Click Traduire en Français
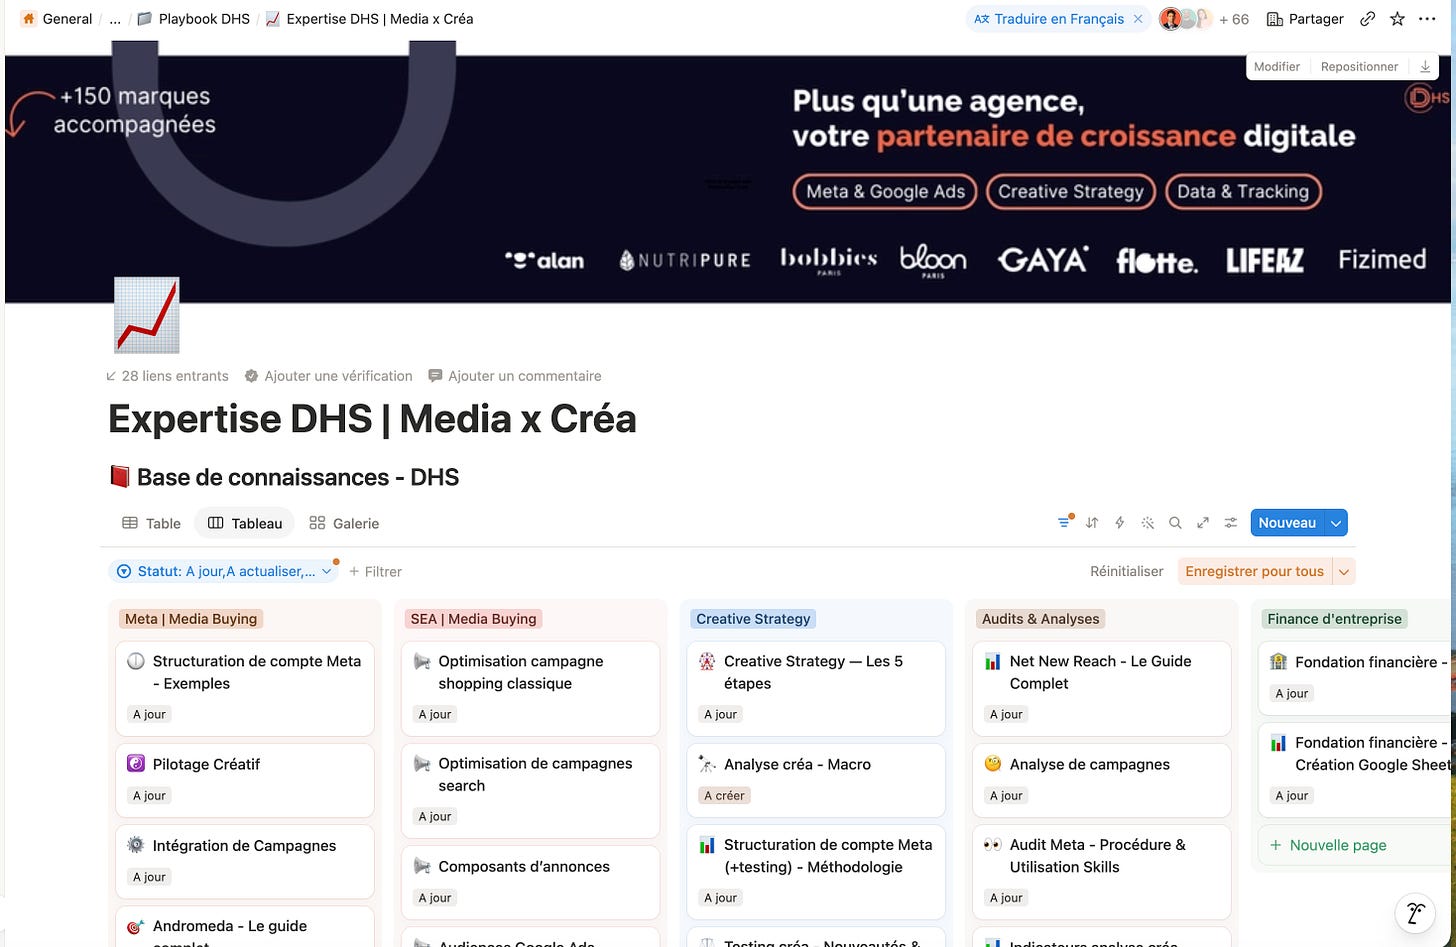1456x947 pixels. coord(1049,19)
